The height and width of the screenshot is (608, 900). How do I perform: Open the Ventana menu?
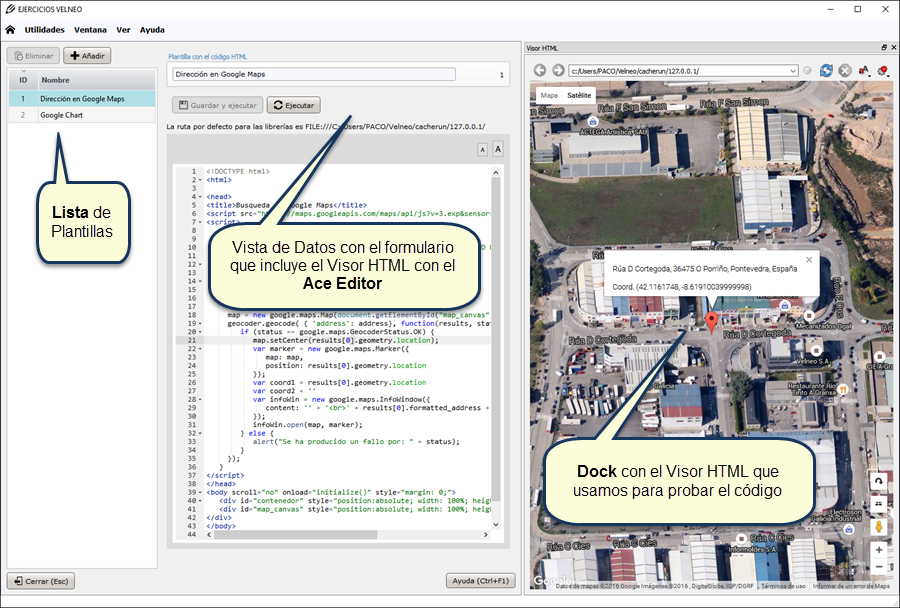(x=91, y=30)
